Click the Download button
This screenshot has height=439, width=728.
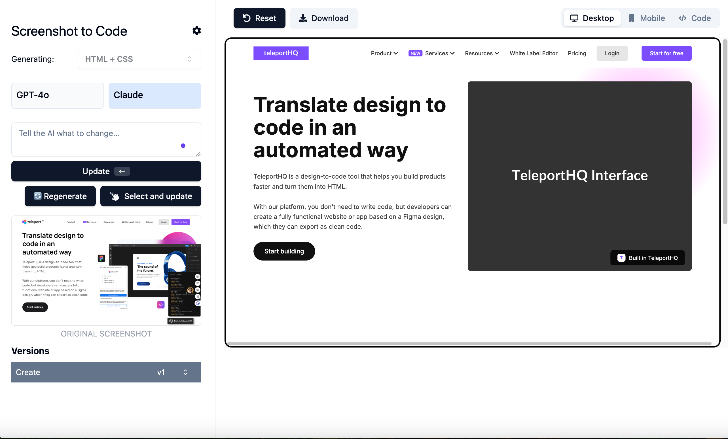click(x=324, y=18)
